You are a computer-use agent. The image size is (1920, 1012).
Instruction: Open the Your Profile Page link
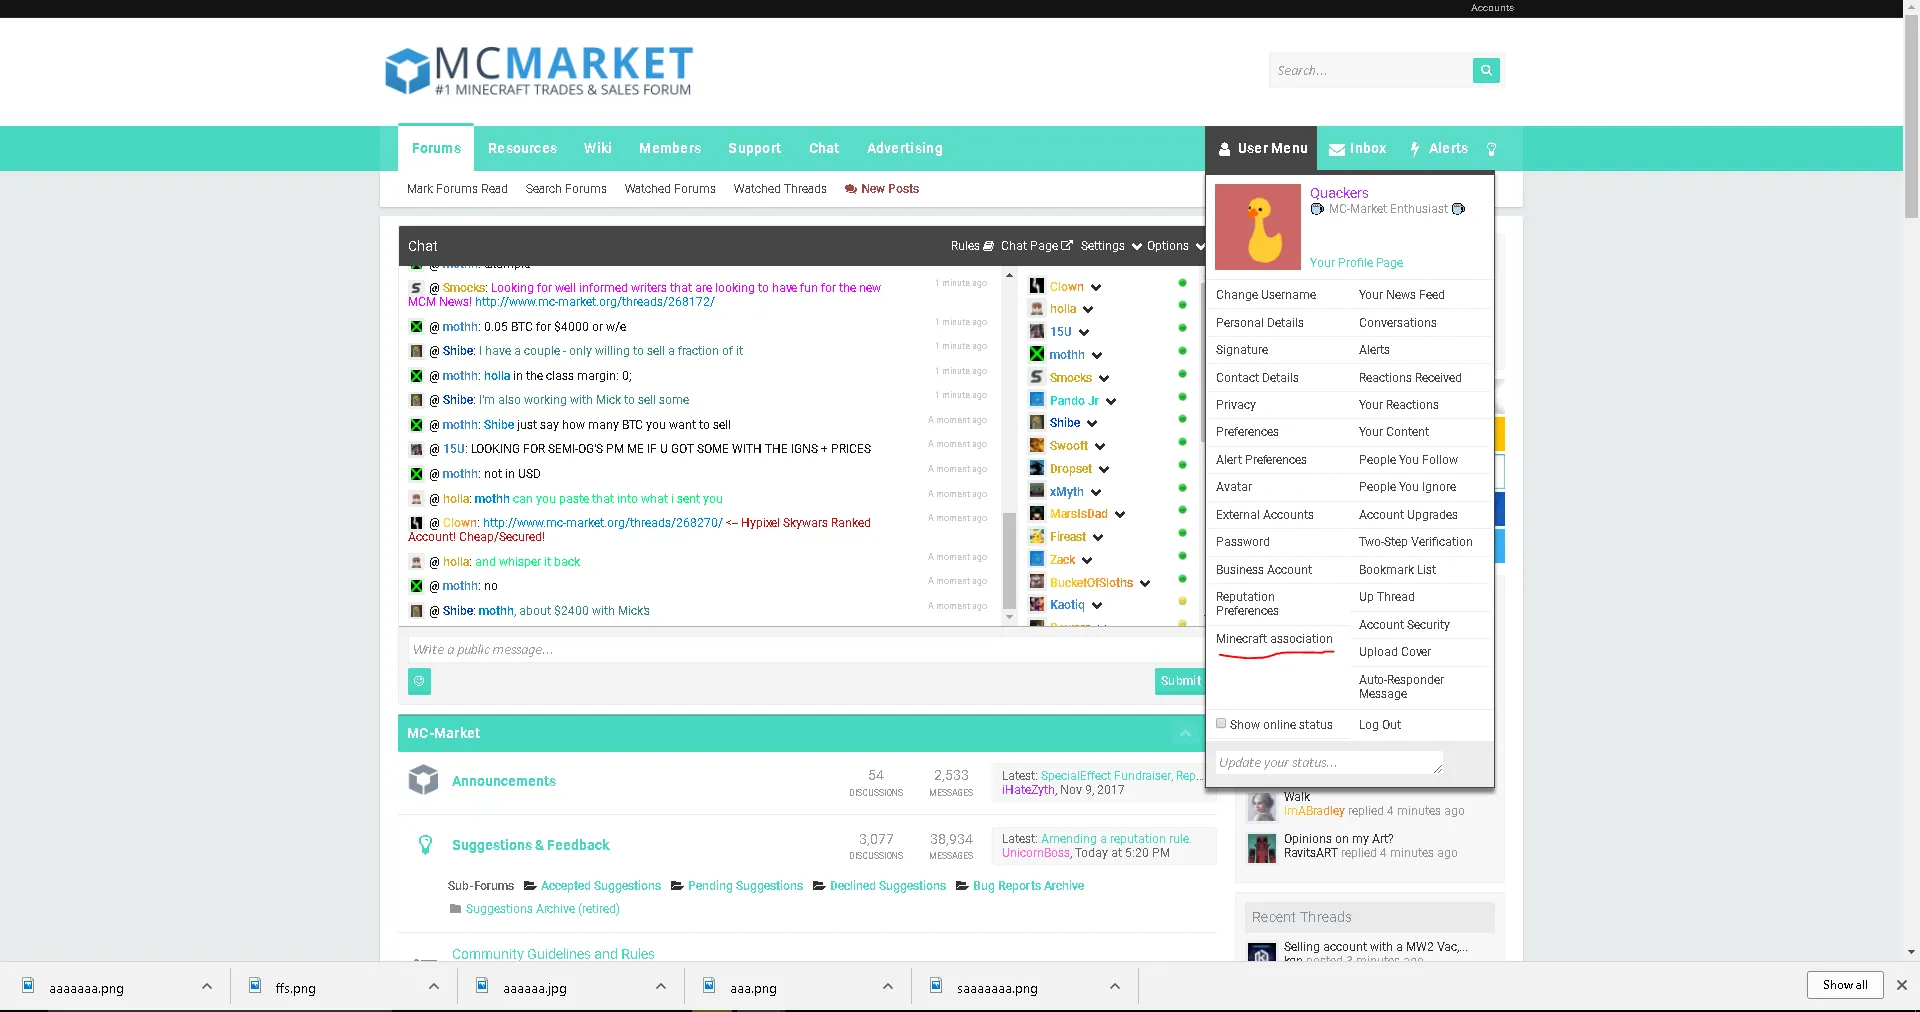click(1356, 263)
